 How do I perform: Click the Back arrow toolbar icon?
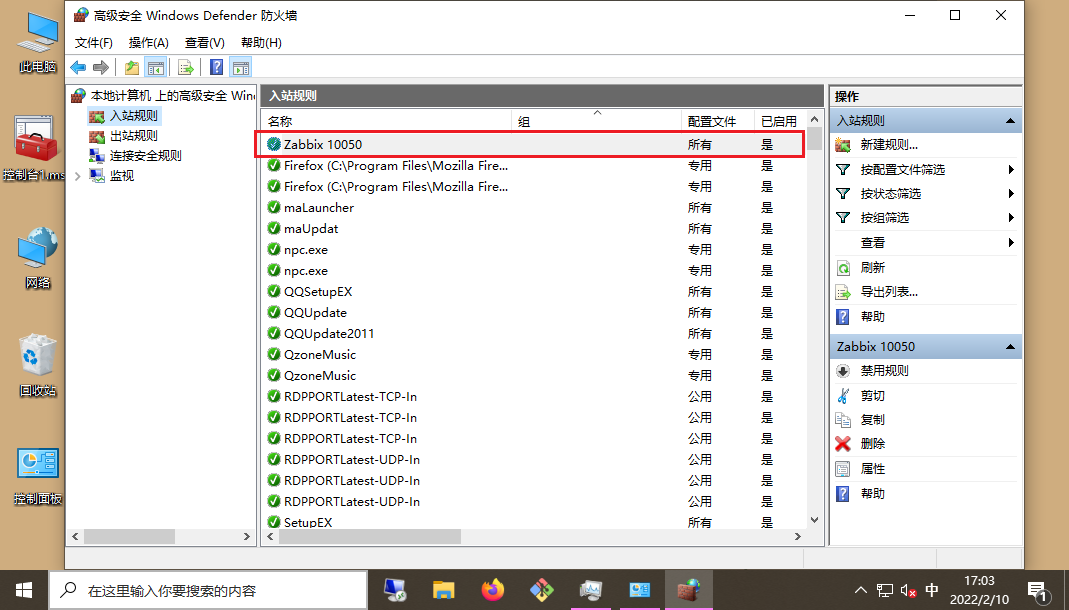[78, 67]
